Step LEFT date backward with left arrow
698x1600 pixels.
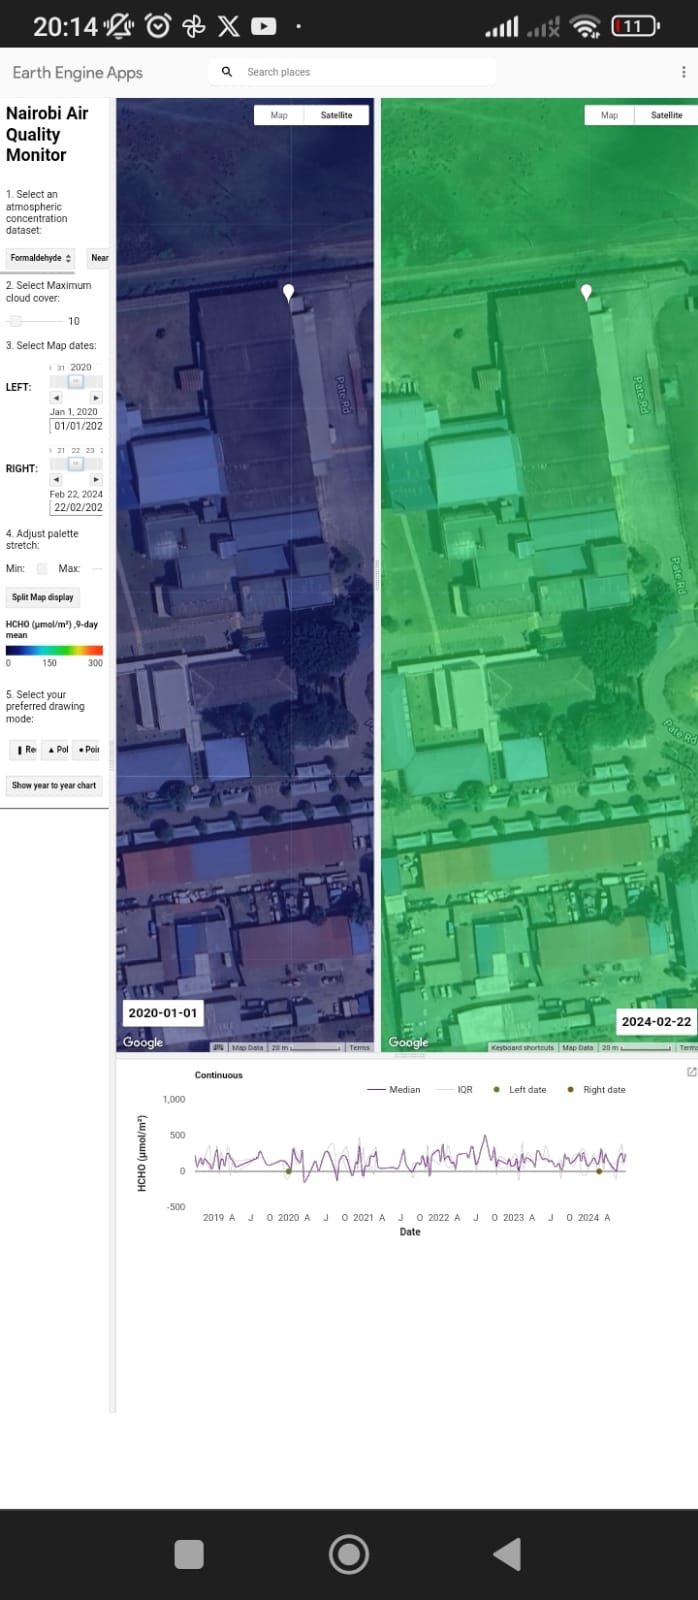(x=56, y=398)
